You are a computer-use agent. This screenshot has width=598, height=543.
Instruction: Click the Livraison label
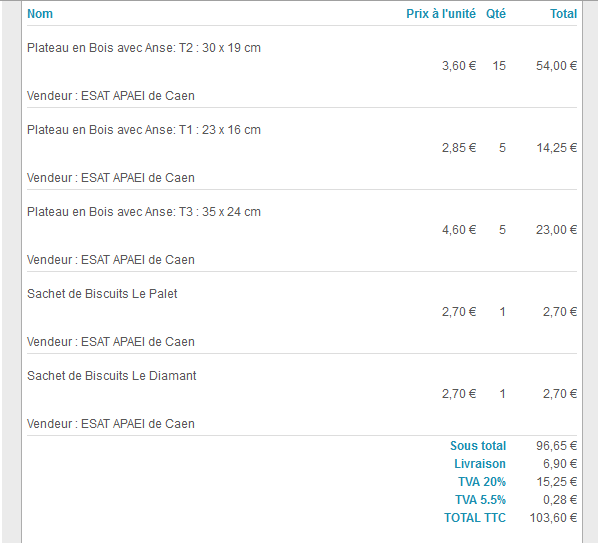click(x=480, y=463)
